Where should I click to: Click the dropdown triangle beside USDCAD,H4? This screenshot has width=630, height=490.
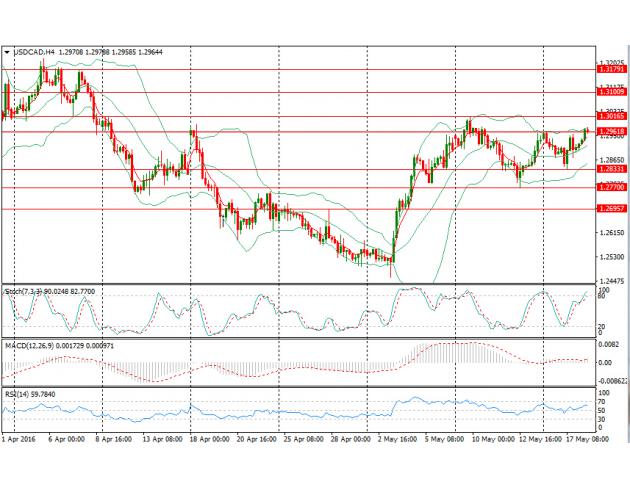pyautogui.click(x=7, y=50)
